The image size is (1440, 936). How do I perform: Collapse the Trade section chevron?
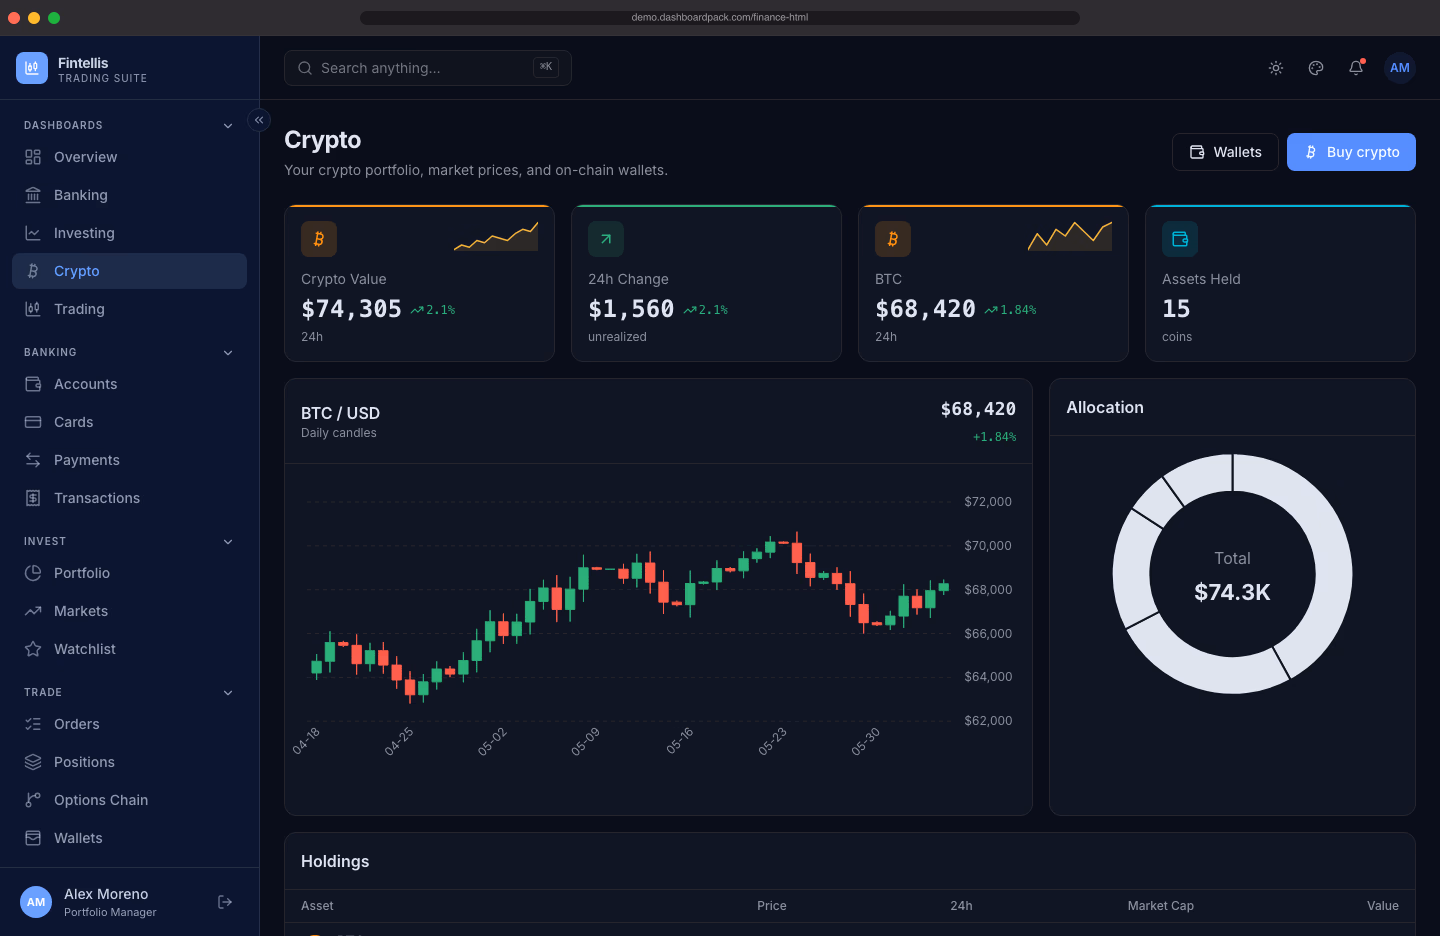coord(228,693)
